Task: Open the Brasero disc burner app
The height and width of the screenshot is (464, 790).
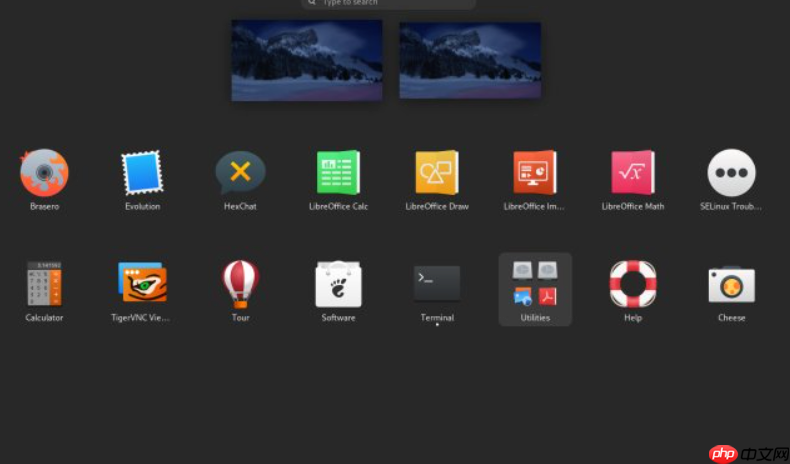Action: 44,173
